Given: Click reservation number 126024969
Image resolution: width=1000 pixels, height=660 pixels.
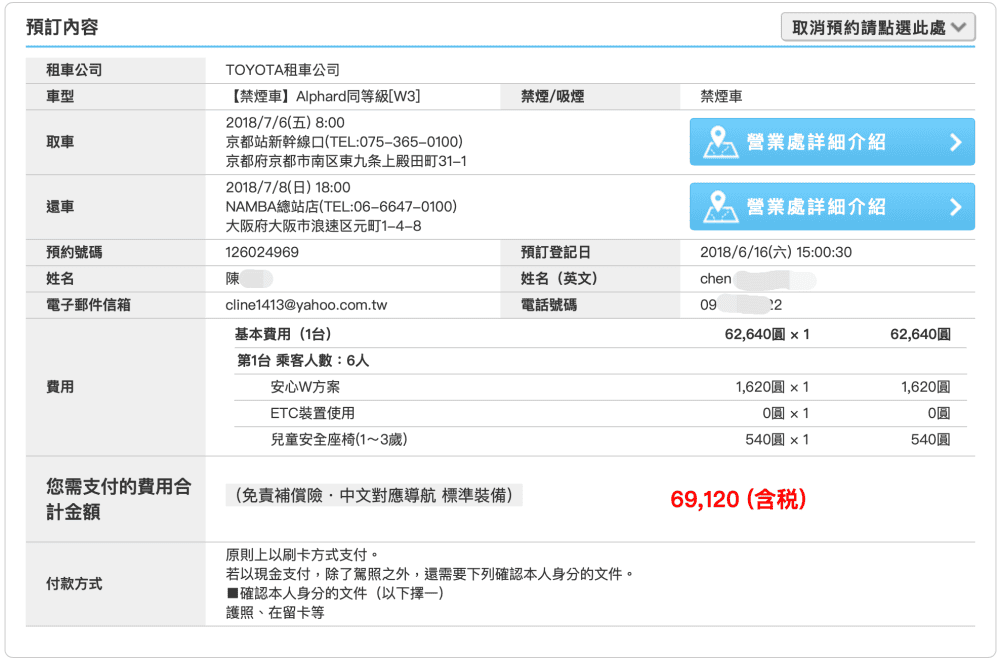Looking at the screenshot, I should [262, 253].
